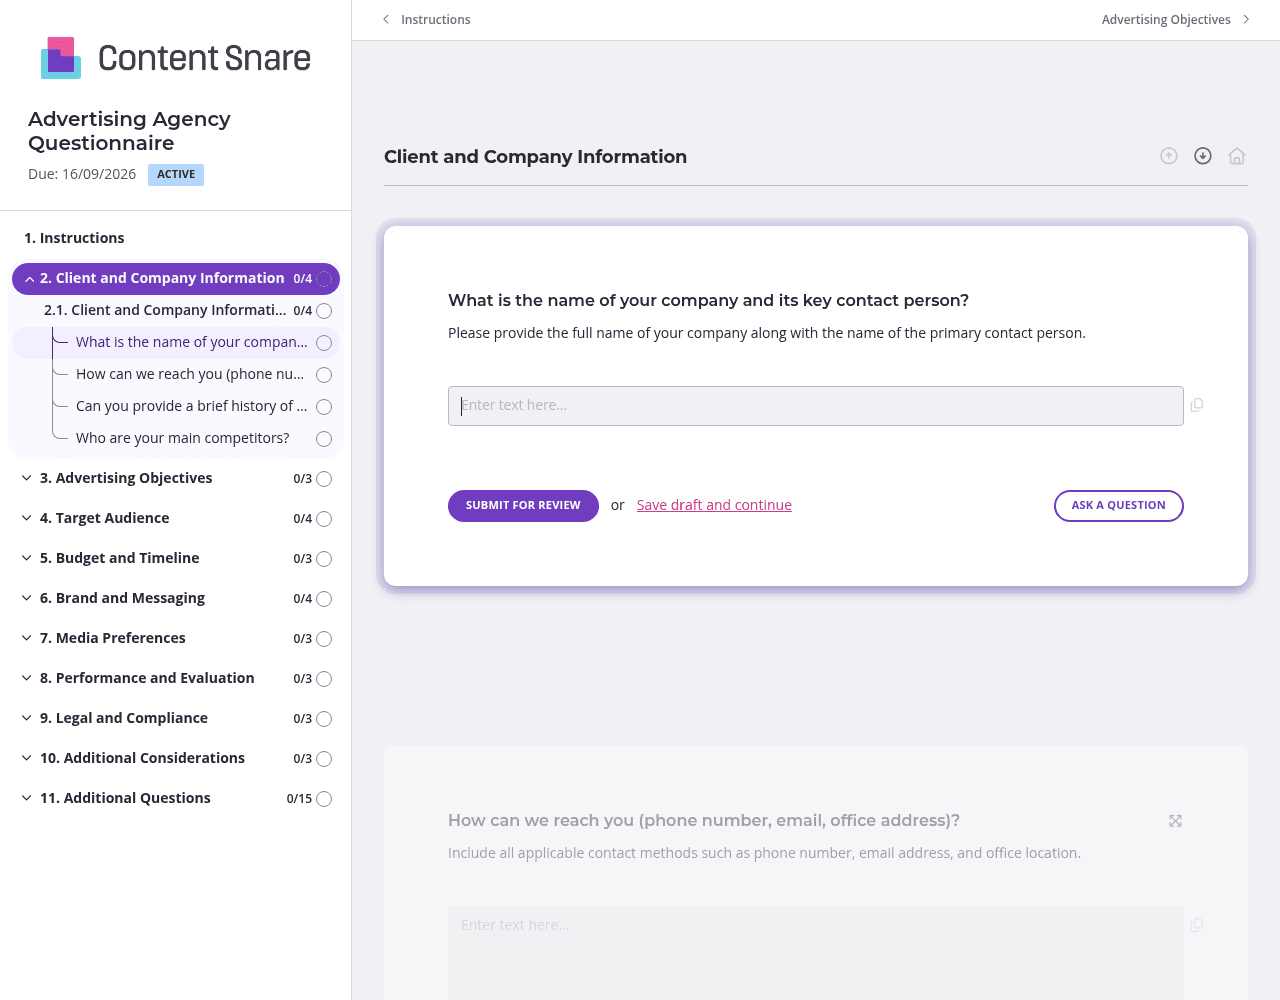Expand the 7. Media Preferences chevron
The width and height of the screenshot is (1280, 1000).
click(x=27, y=638)
